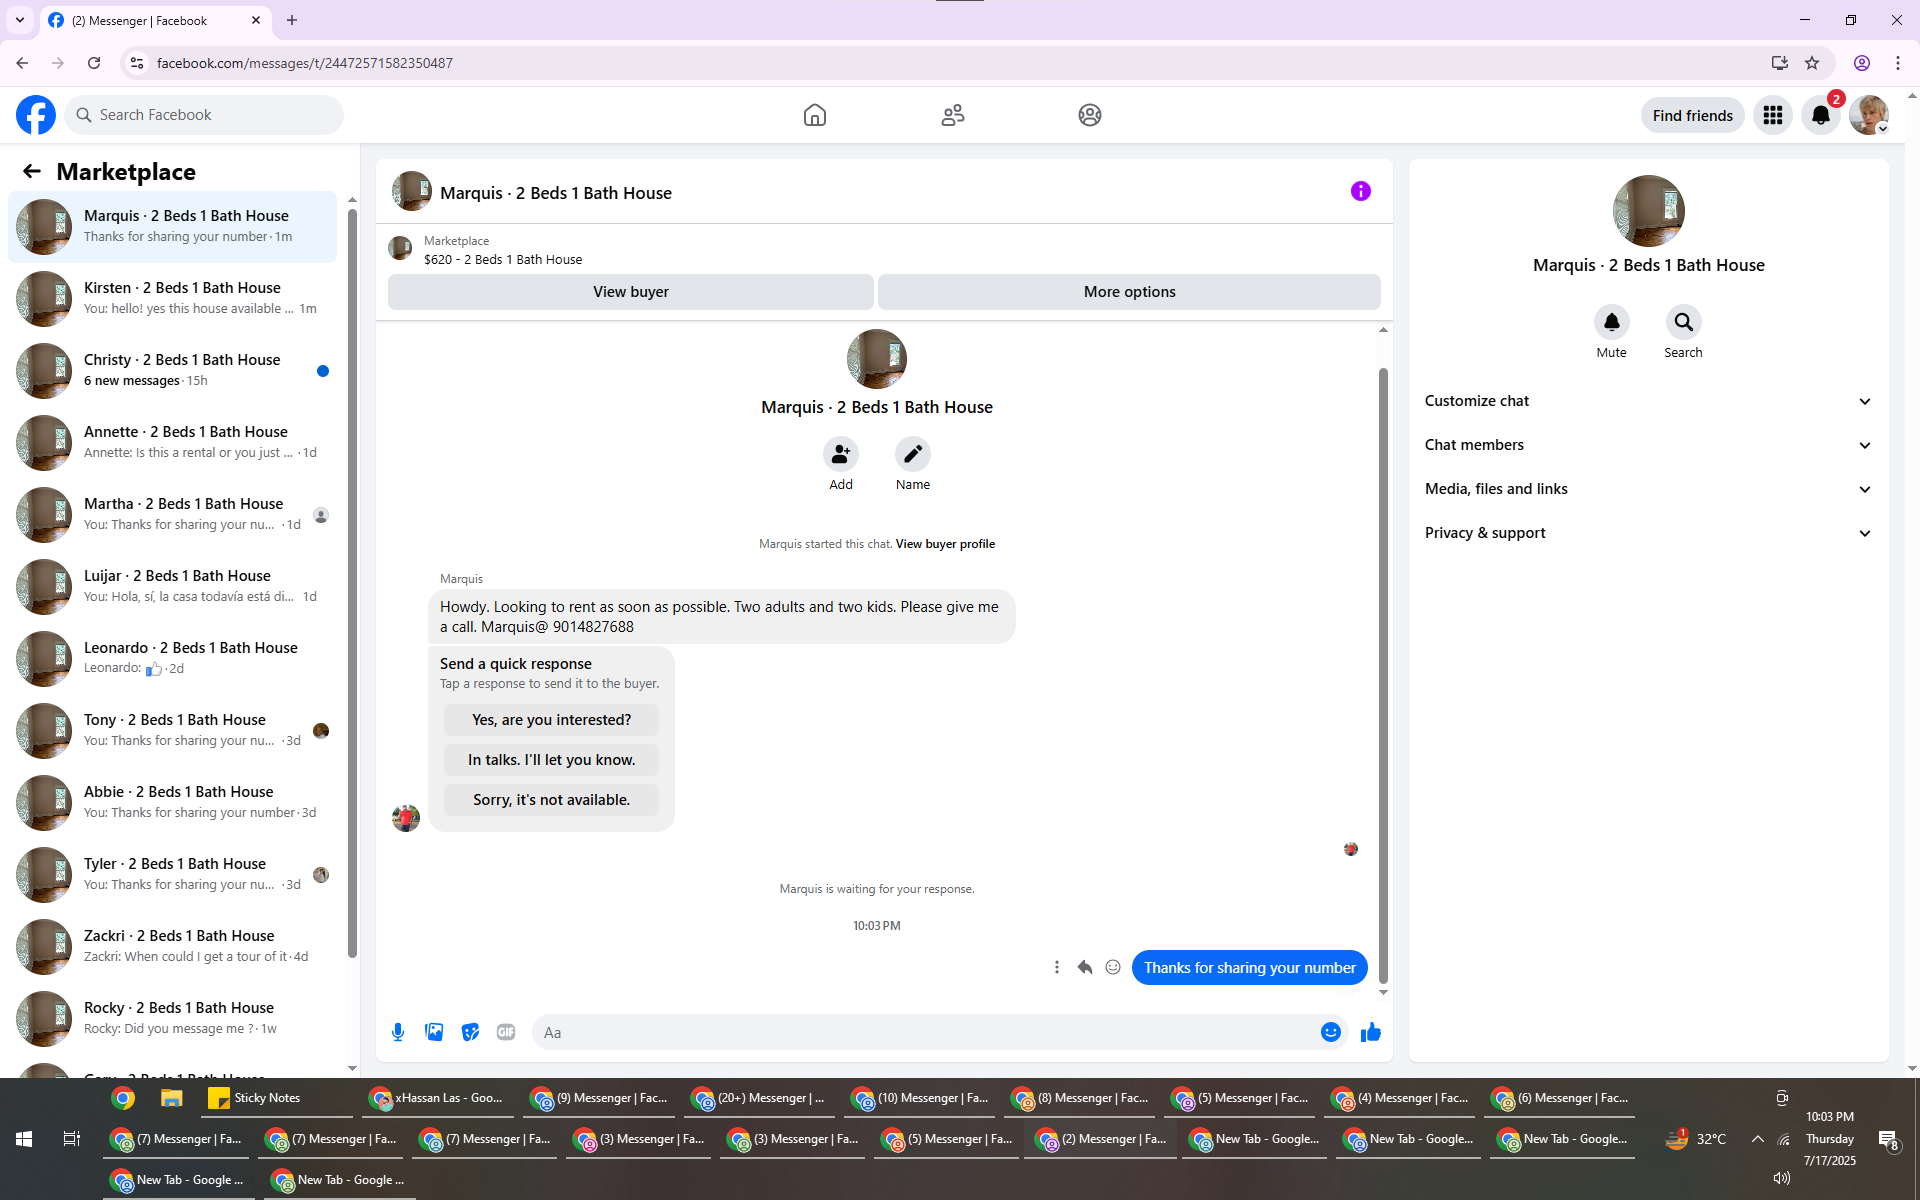The height and width of the screenshot is (1200, 1920).
Task: Open the Facebook menu grid icon
Action: (x=1773, y=115)
